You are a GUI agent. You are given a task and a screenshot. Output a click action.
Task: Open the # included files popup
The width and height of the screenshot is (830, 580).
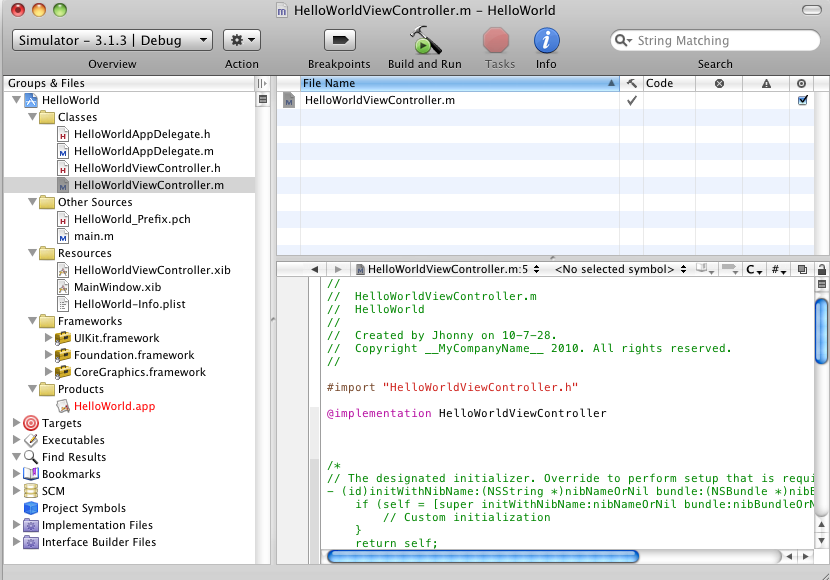coord(778,269)
